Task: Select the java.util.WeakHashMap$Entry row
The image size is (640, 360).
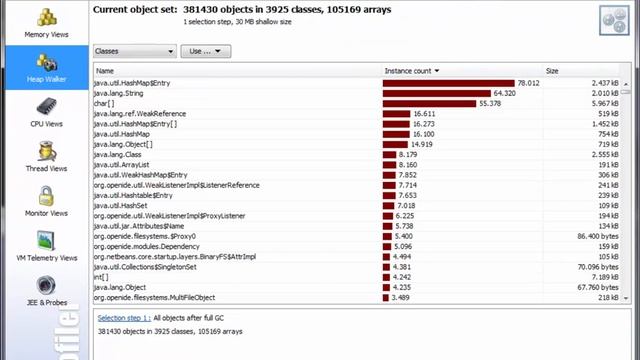Action: (x=357, y=175)
